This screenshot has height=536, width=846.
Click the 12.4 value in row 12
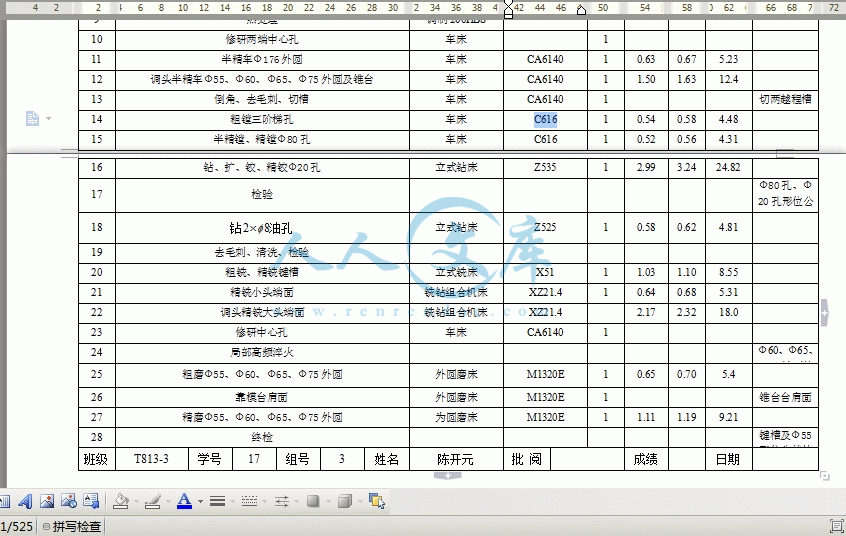[728, 79]
